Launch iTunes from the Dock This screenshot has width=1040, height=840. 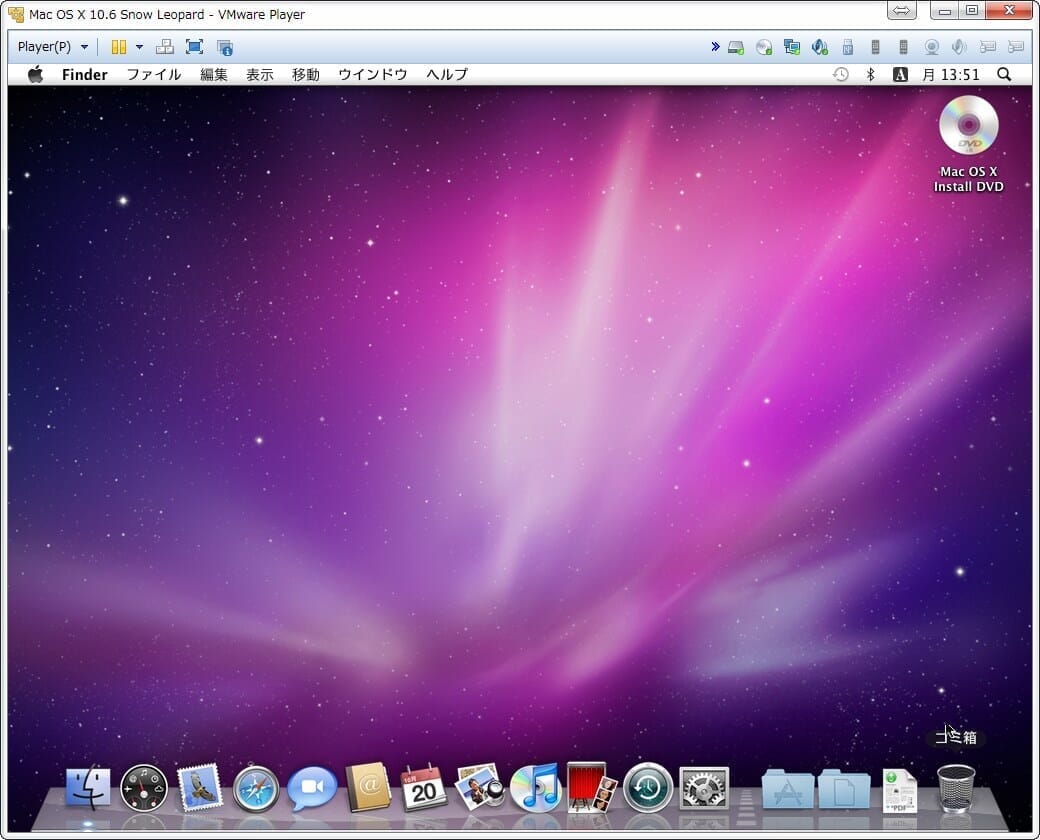pos(535,788)
